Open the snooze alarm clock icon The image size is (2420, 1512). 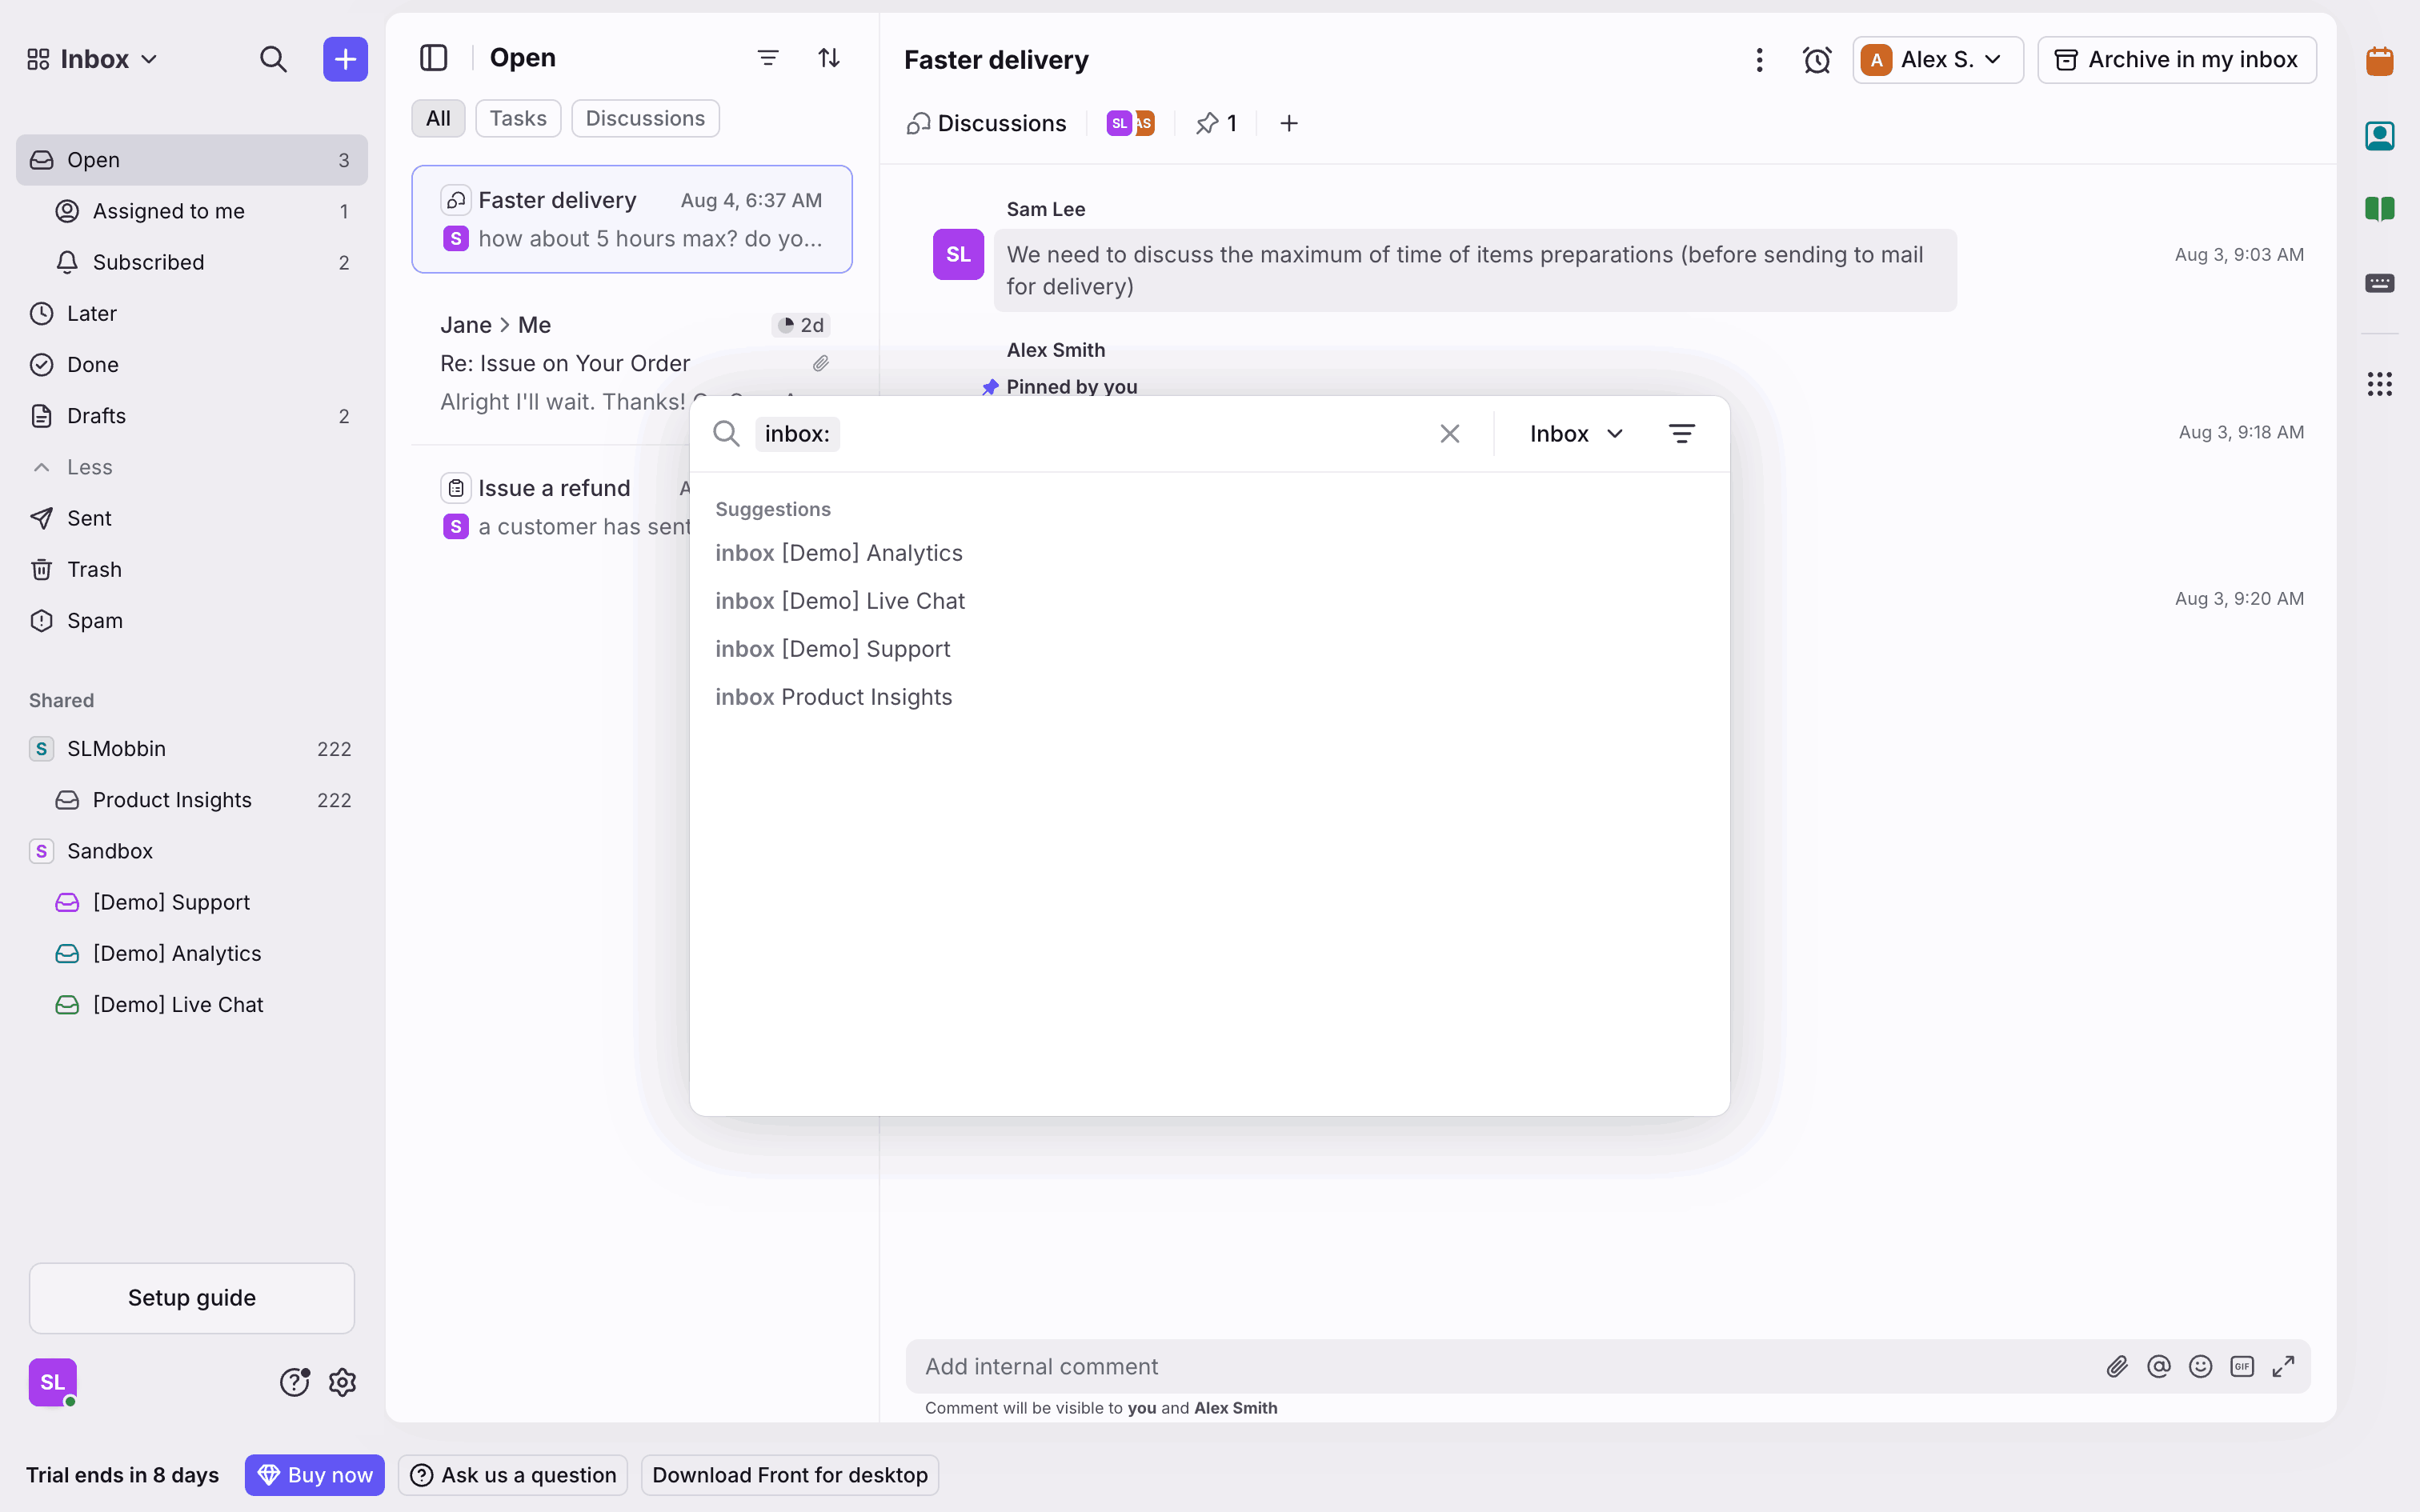point(1816,60)
